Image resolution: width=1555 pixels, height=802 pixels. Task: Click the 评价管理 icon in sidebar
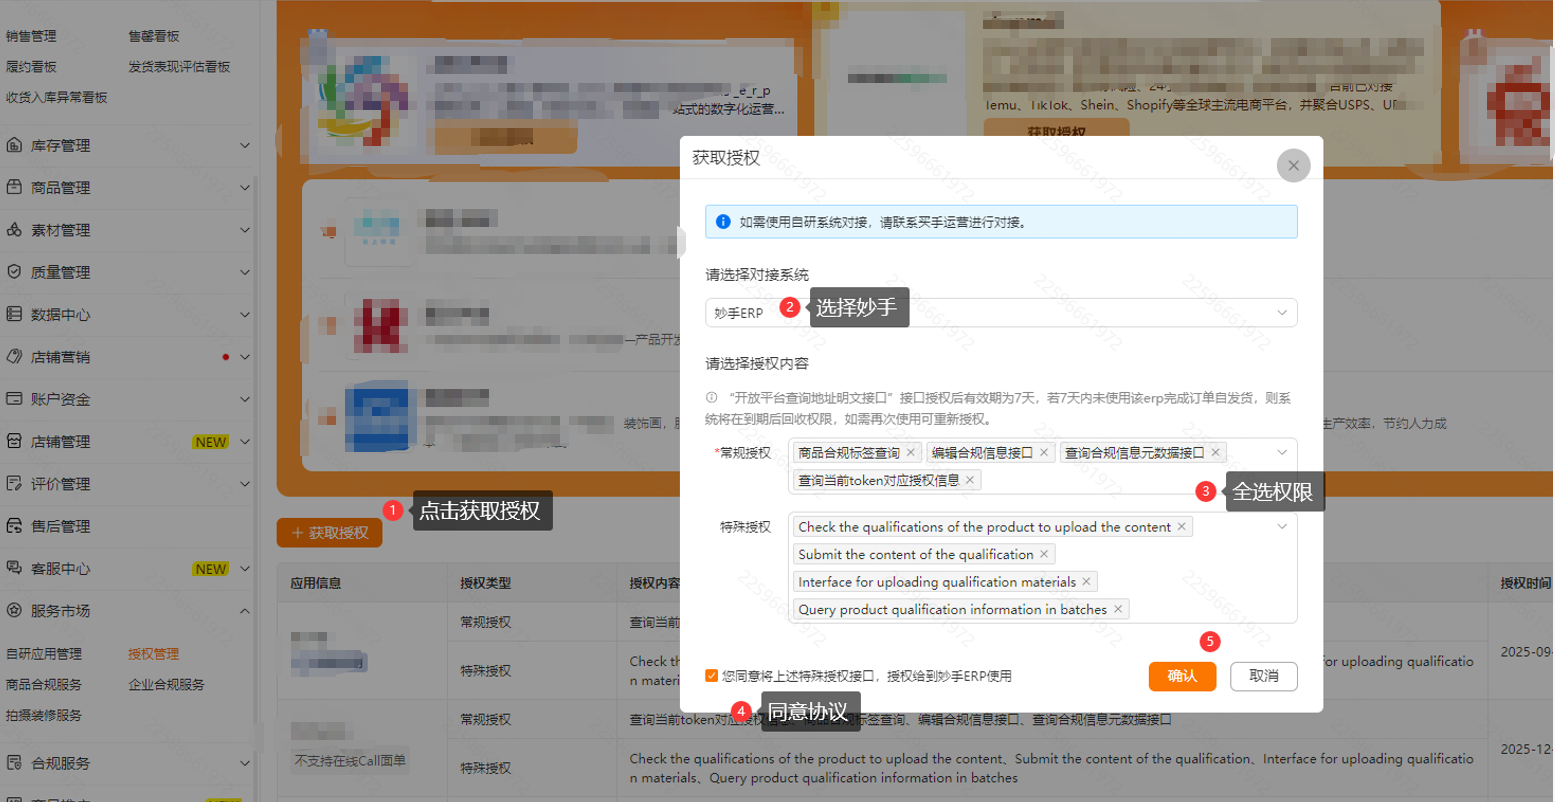click(14, 484)
